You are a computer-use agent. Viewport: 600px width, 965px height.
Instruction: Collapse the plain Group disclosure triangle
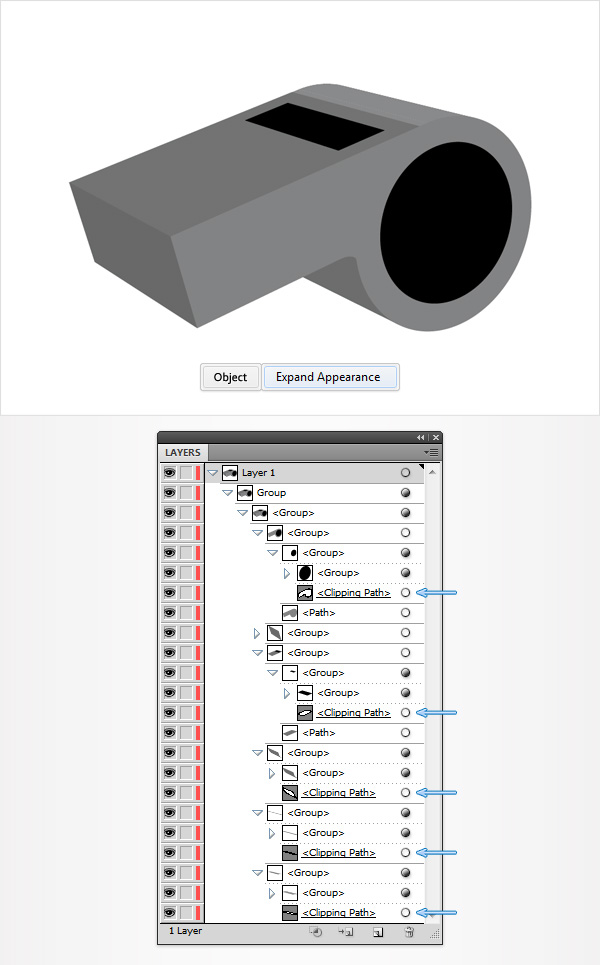click(x=228, y=493)
